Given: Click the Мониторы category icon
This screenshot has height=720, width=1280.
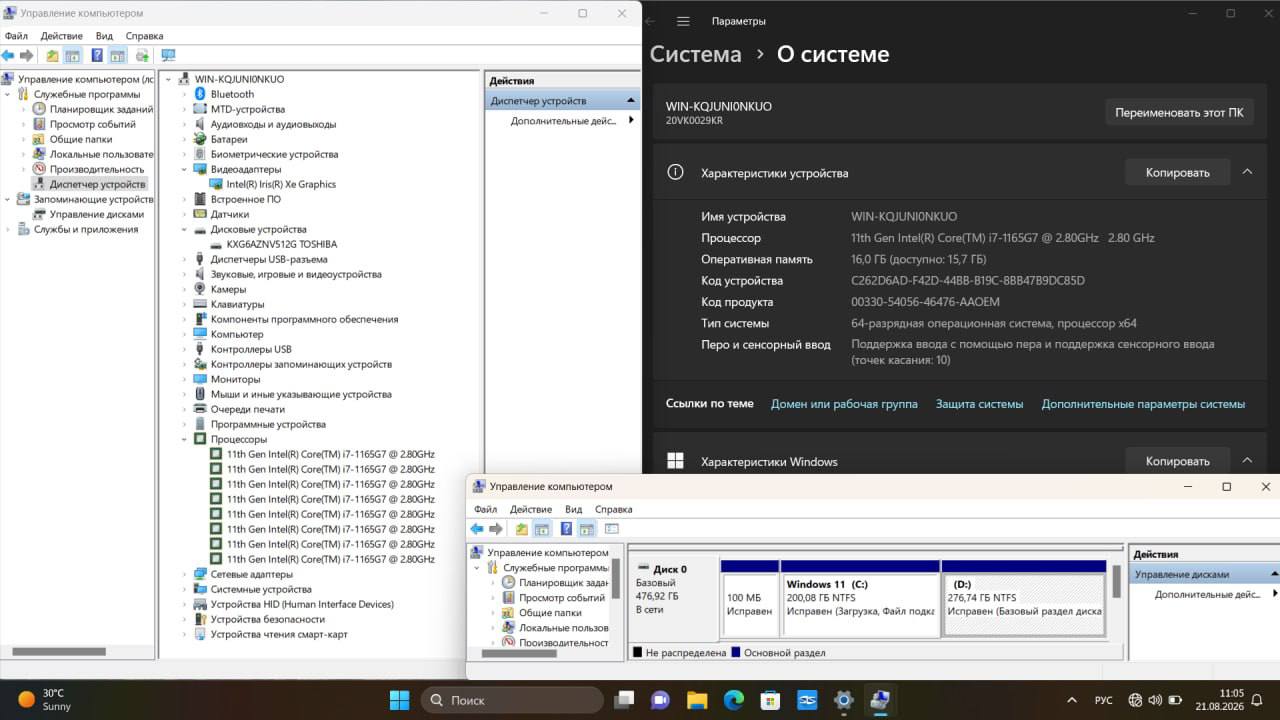Looking at the screenshot, I should click(x=200, y=379).
